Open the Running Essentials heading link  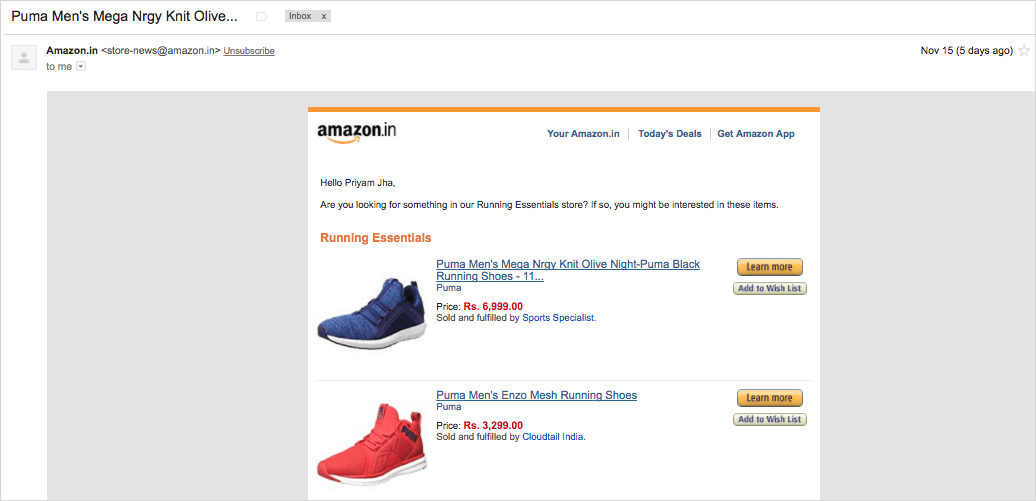(x=376, y=238)
